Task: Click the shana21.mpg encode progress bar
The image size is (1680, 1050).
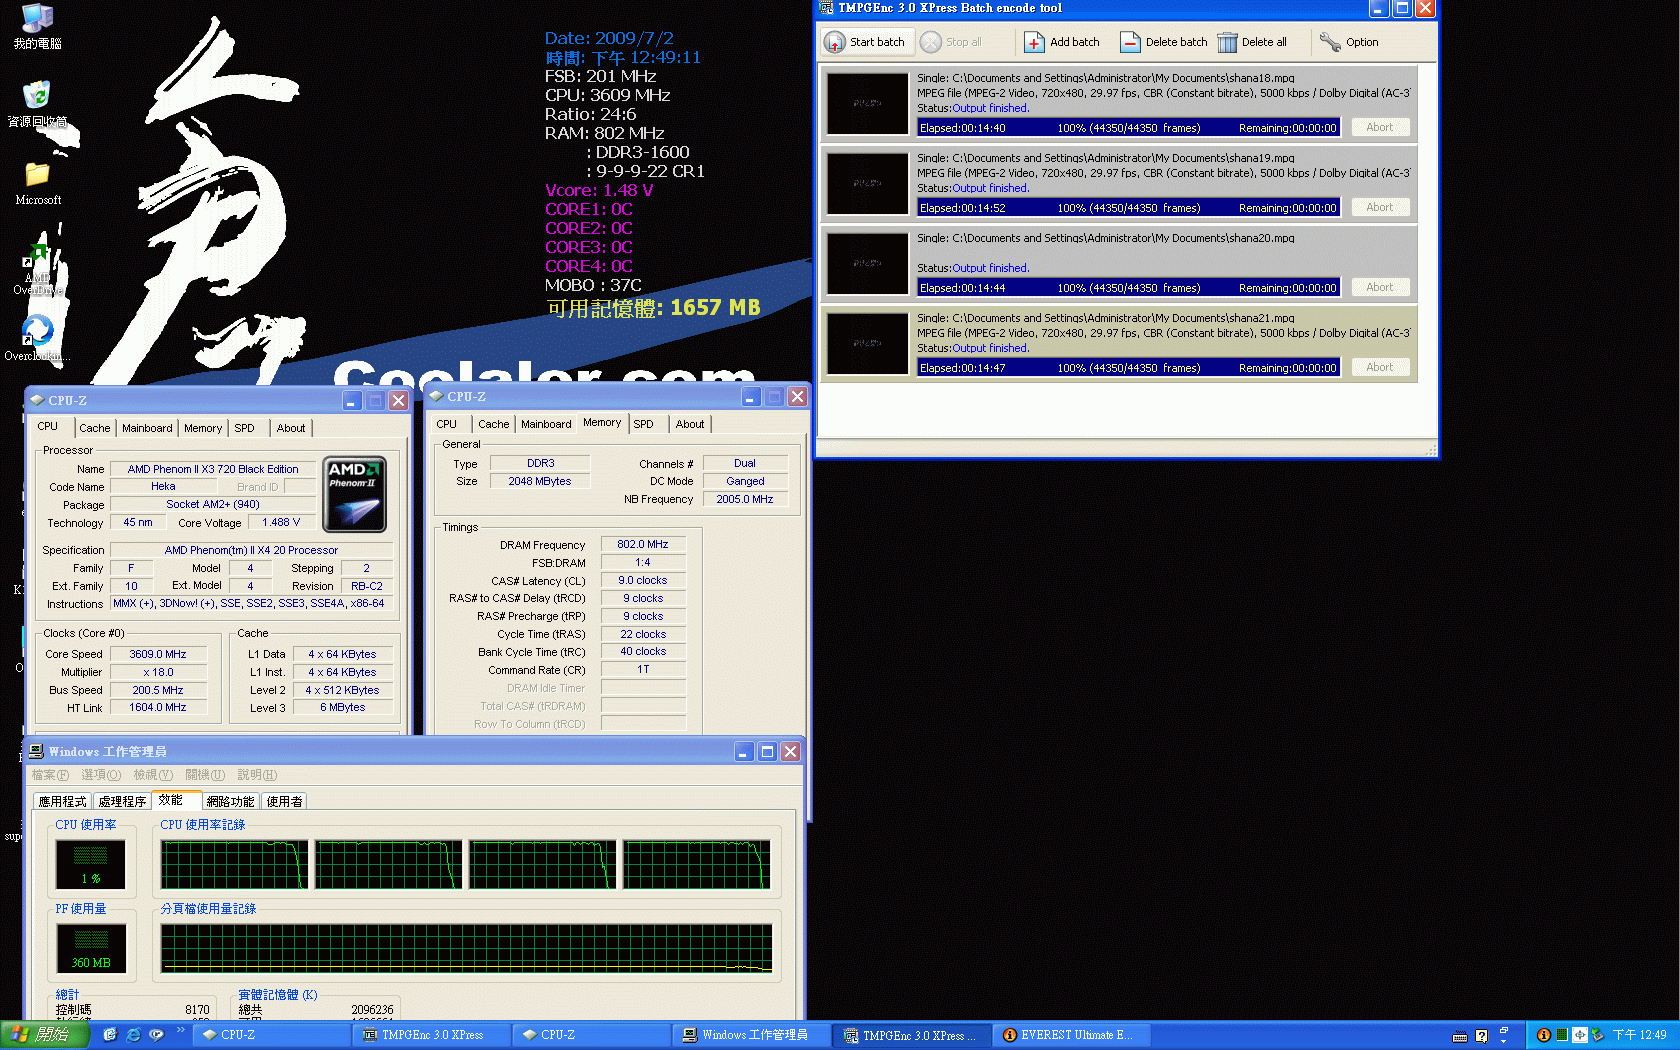Action: 1128,367
